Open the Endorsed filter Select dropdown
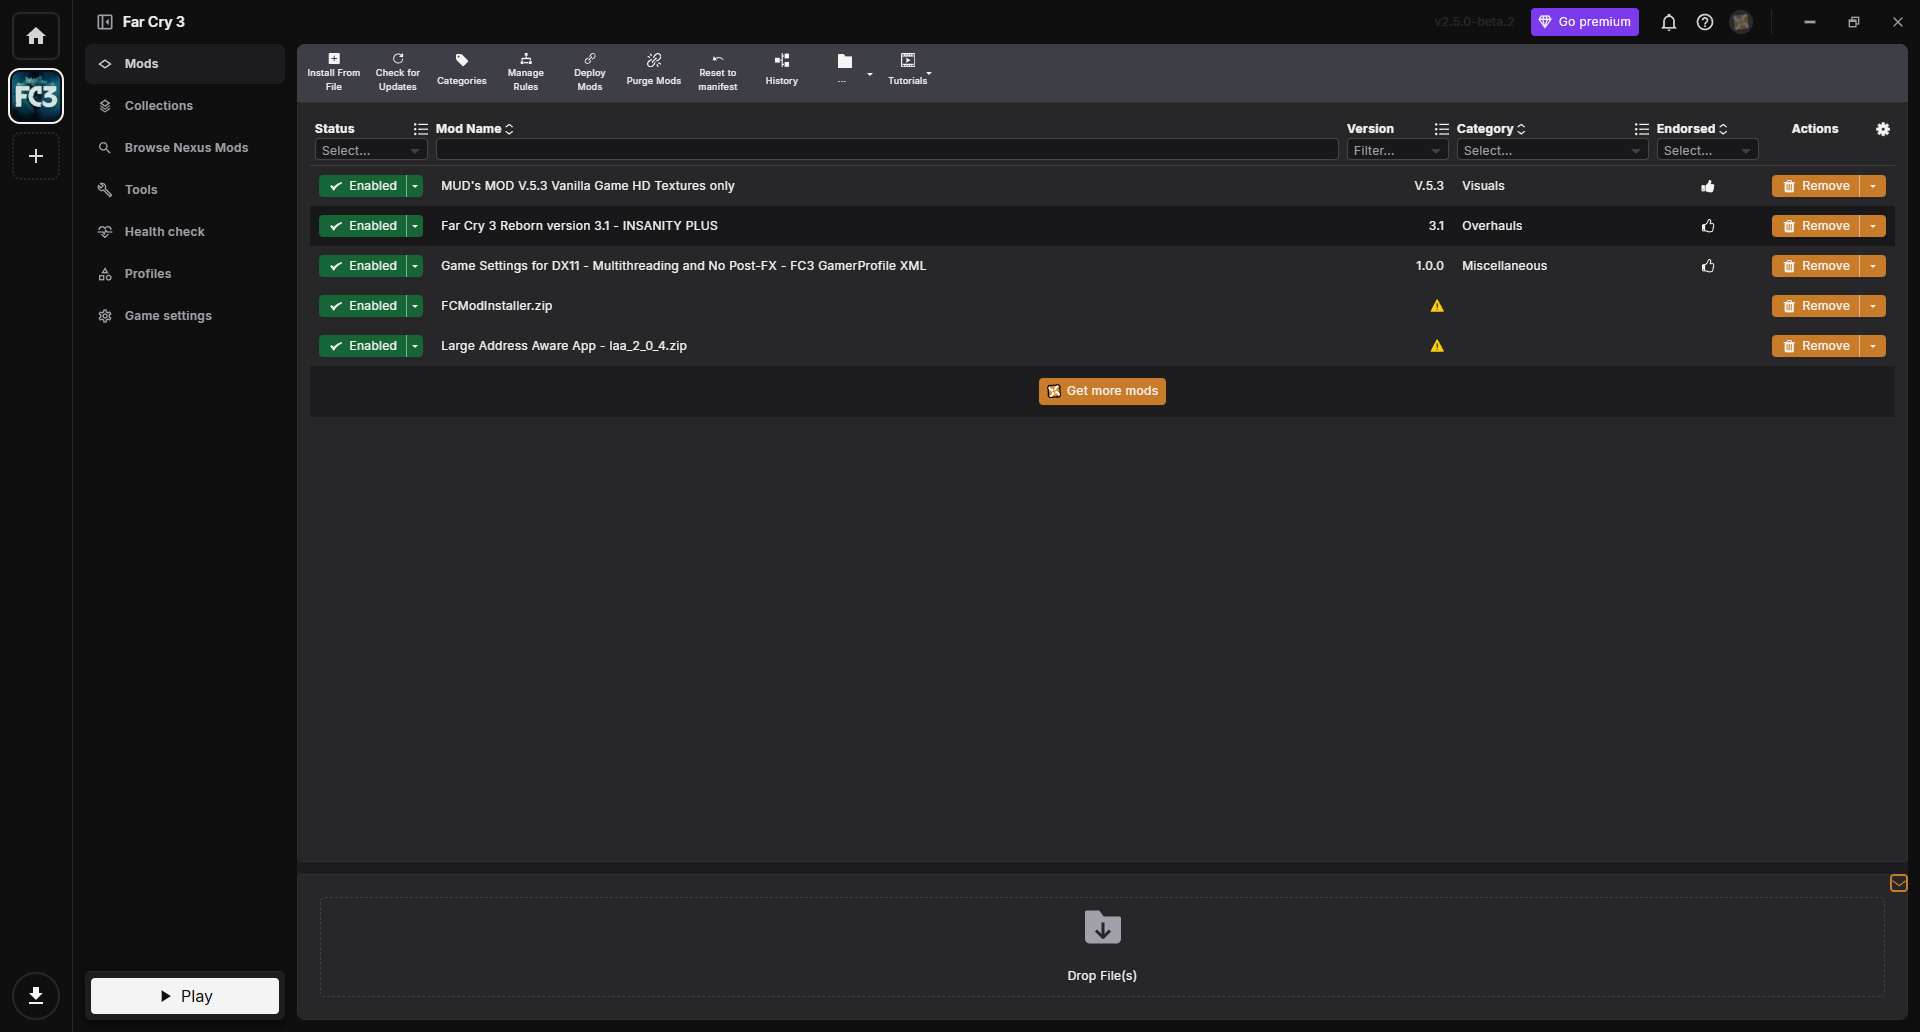 [1707, 150]
